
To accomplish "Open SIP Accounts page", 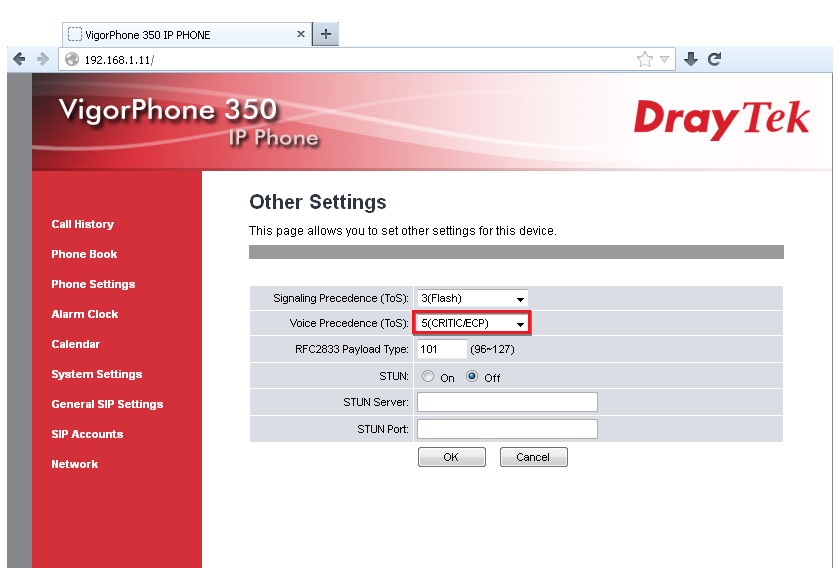I will (x=87, y=434).
